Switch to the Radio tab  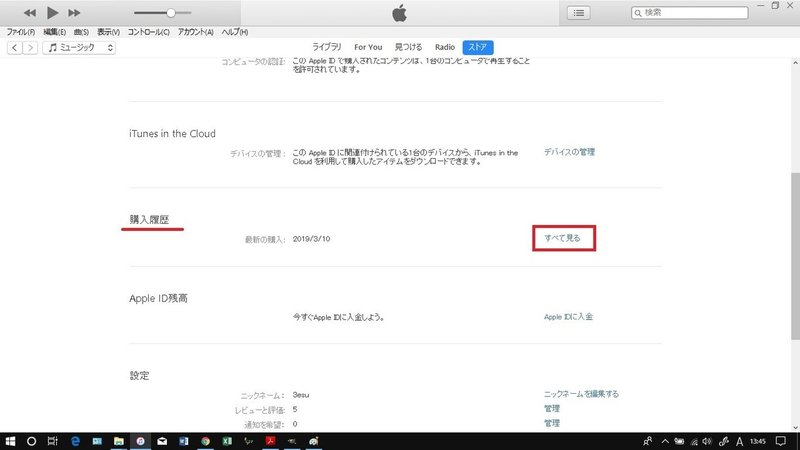point(444,47)
